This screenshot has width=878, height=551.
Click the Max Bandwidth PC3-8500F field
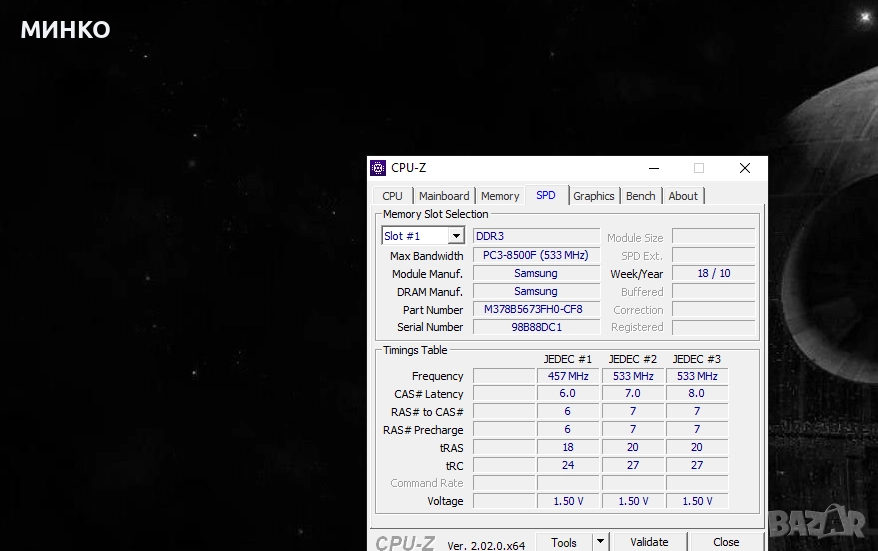tap(535, 255)
